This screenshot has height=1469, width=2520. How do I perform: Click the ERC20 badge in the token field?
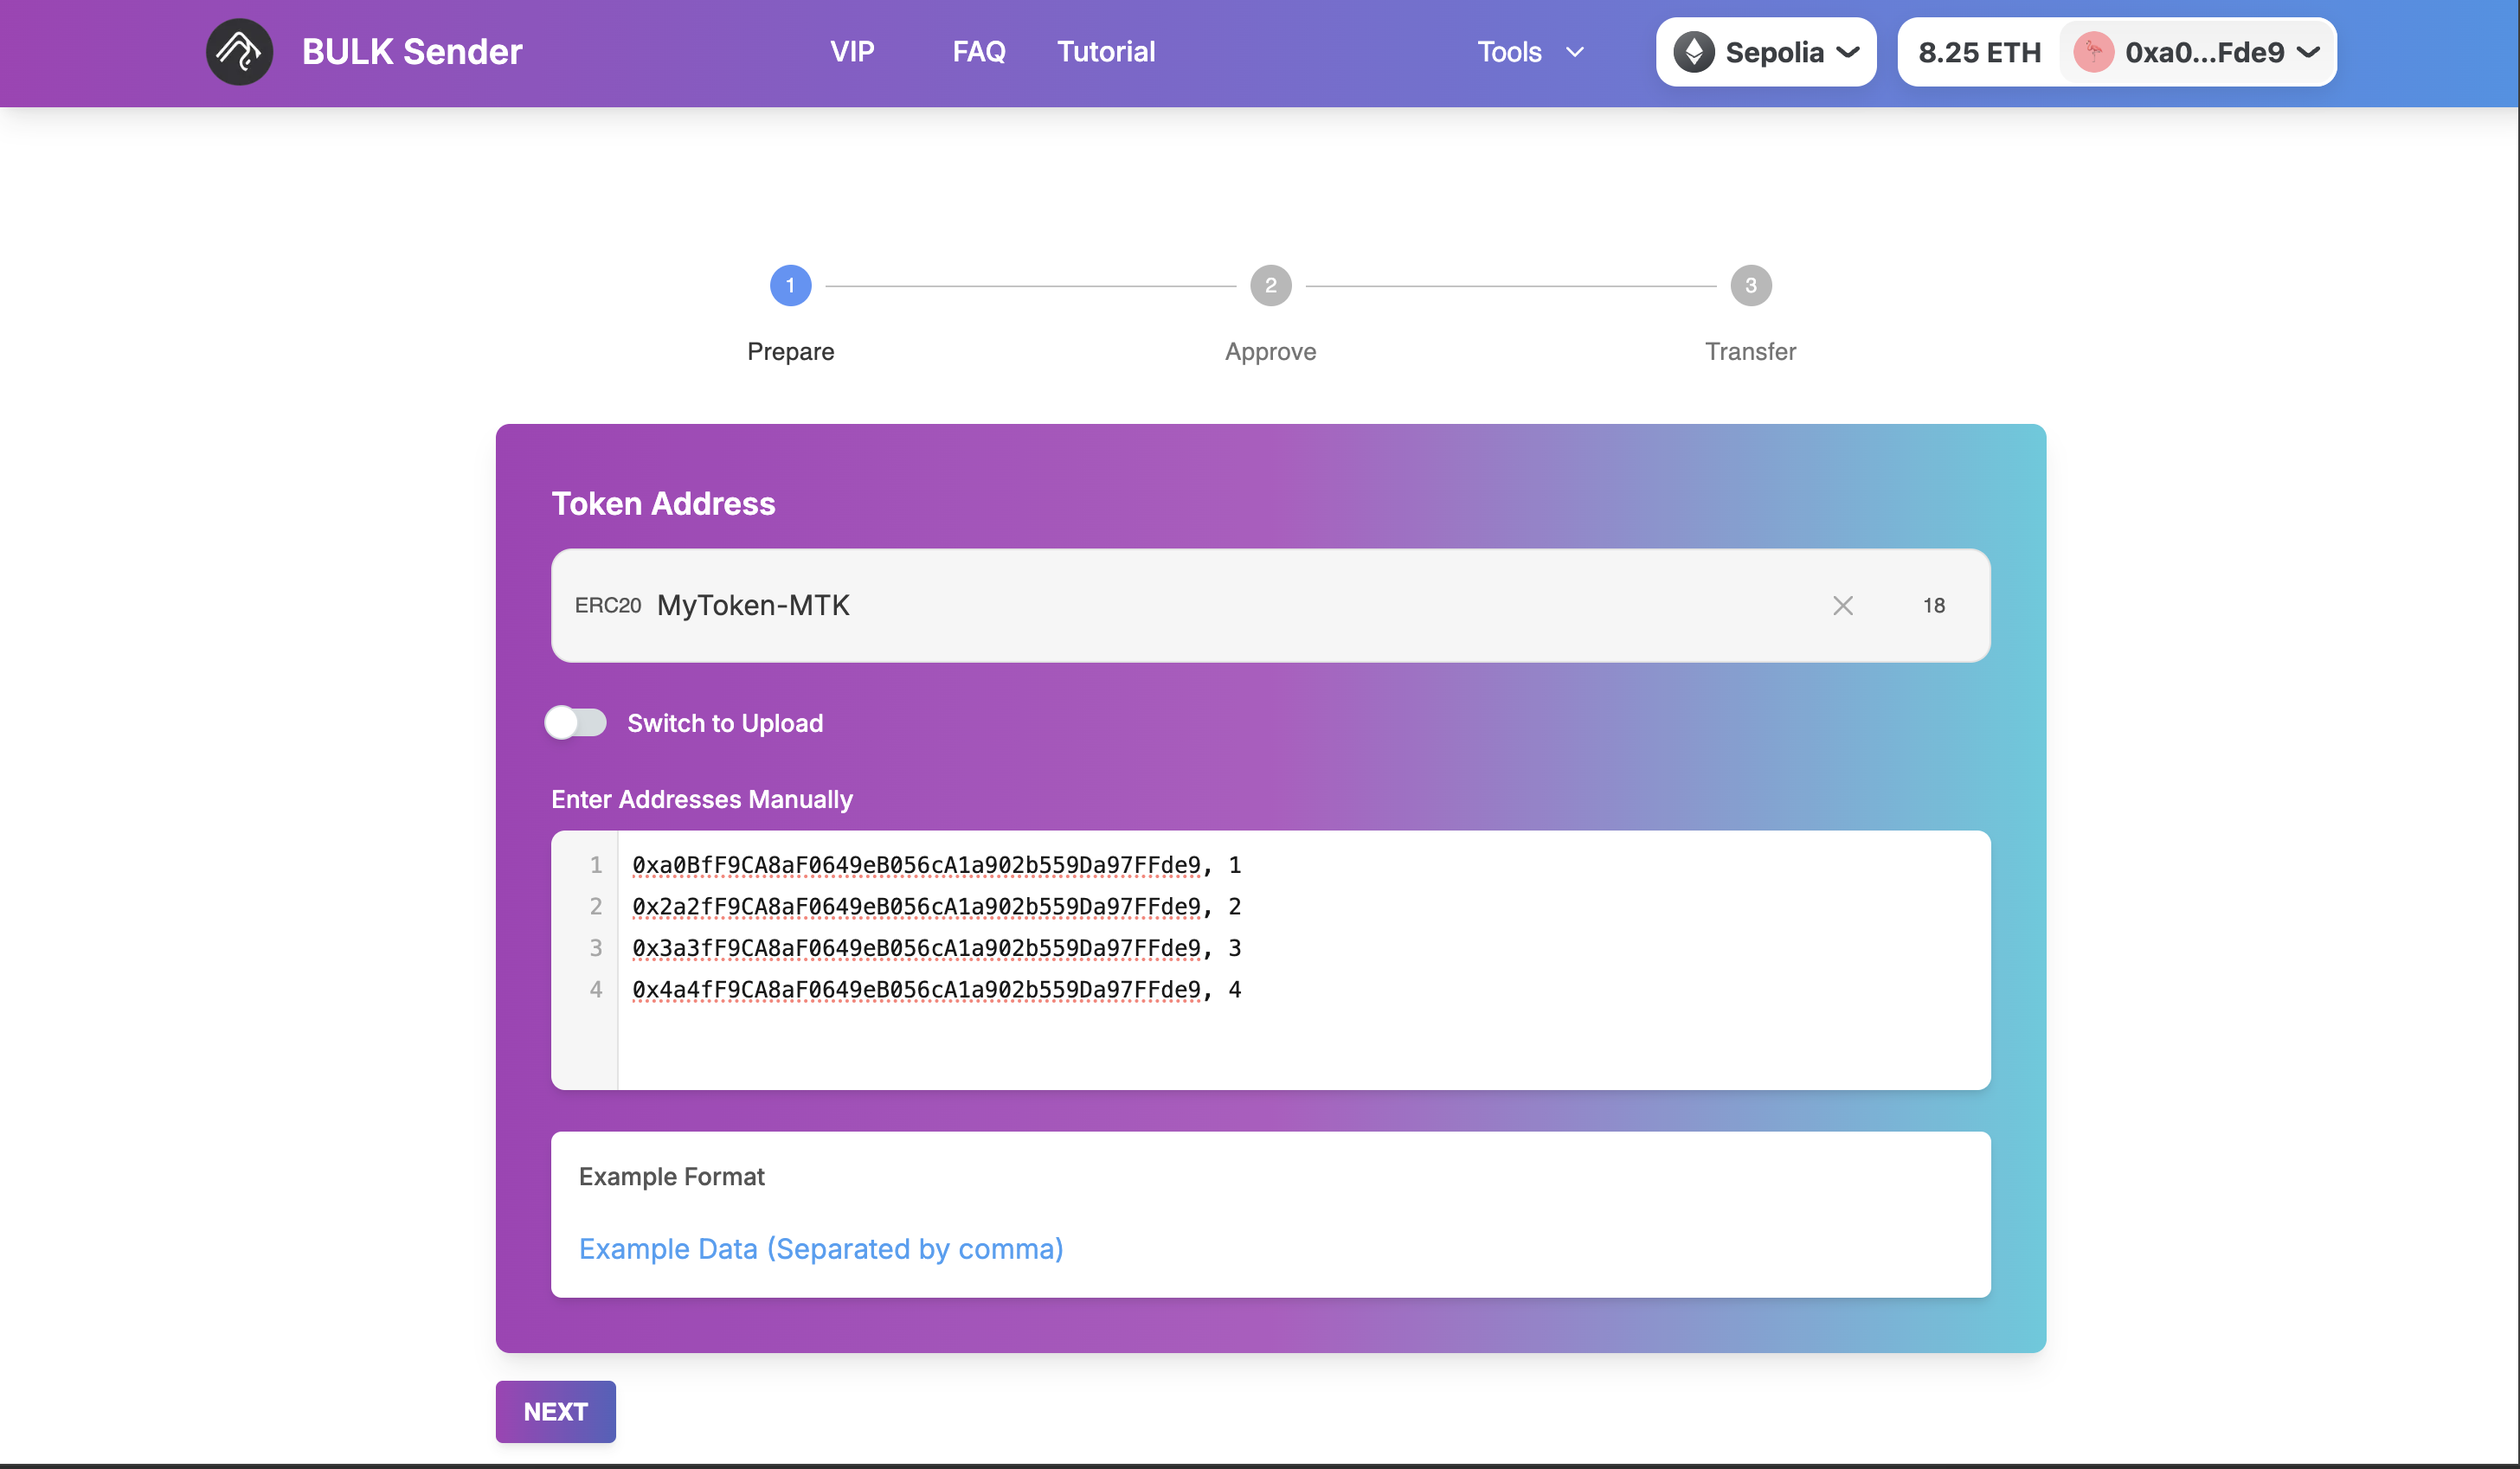pos(608,605)
